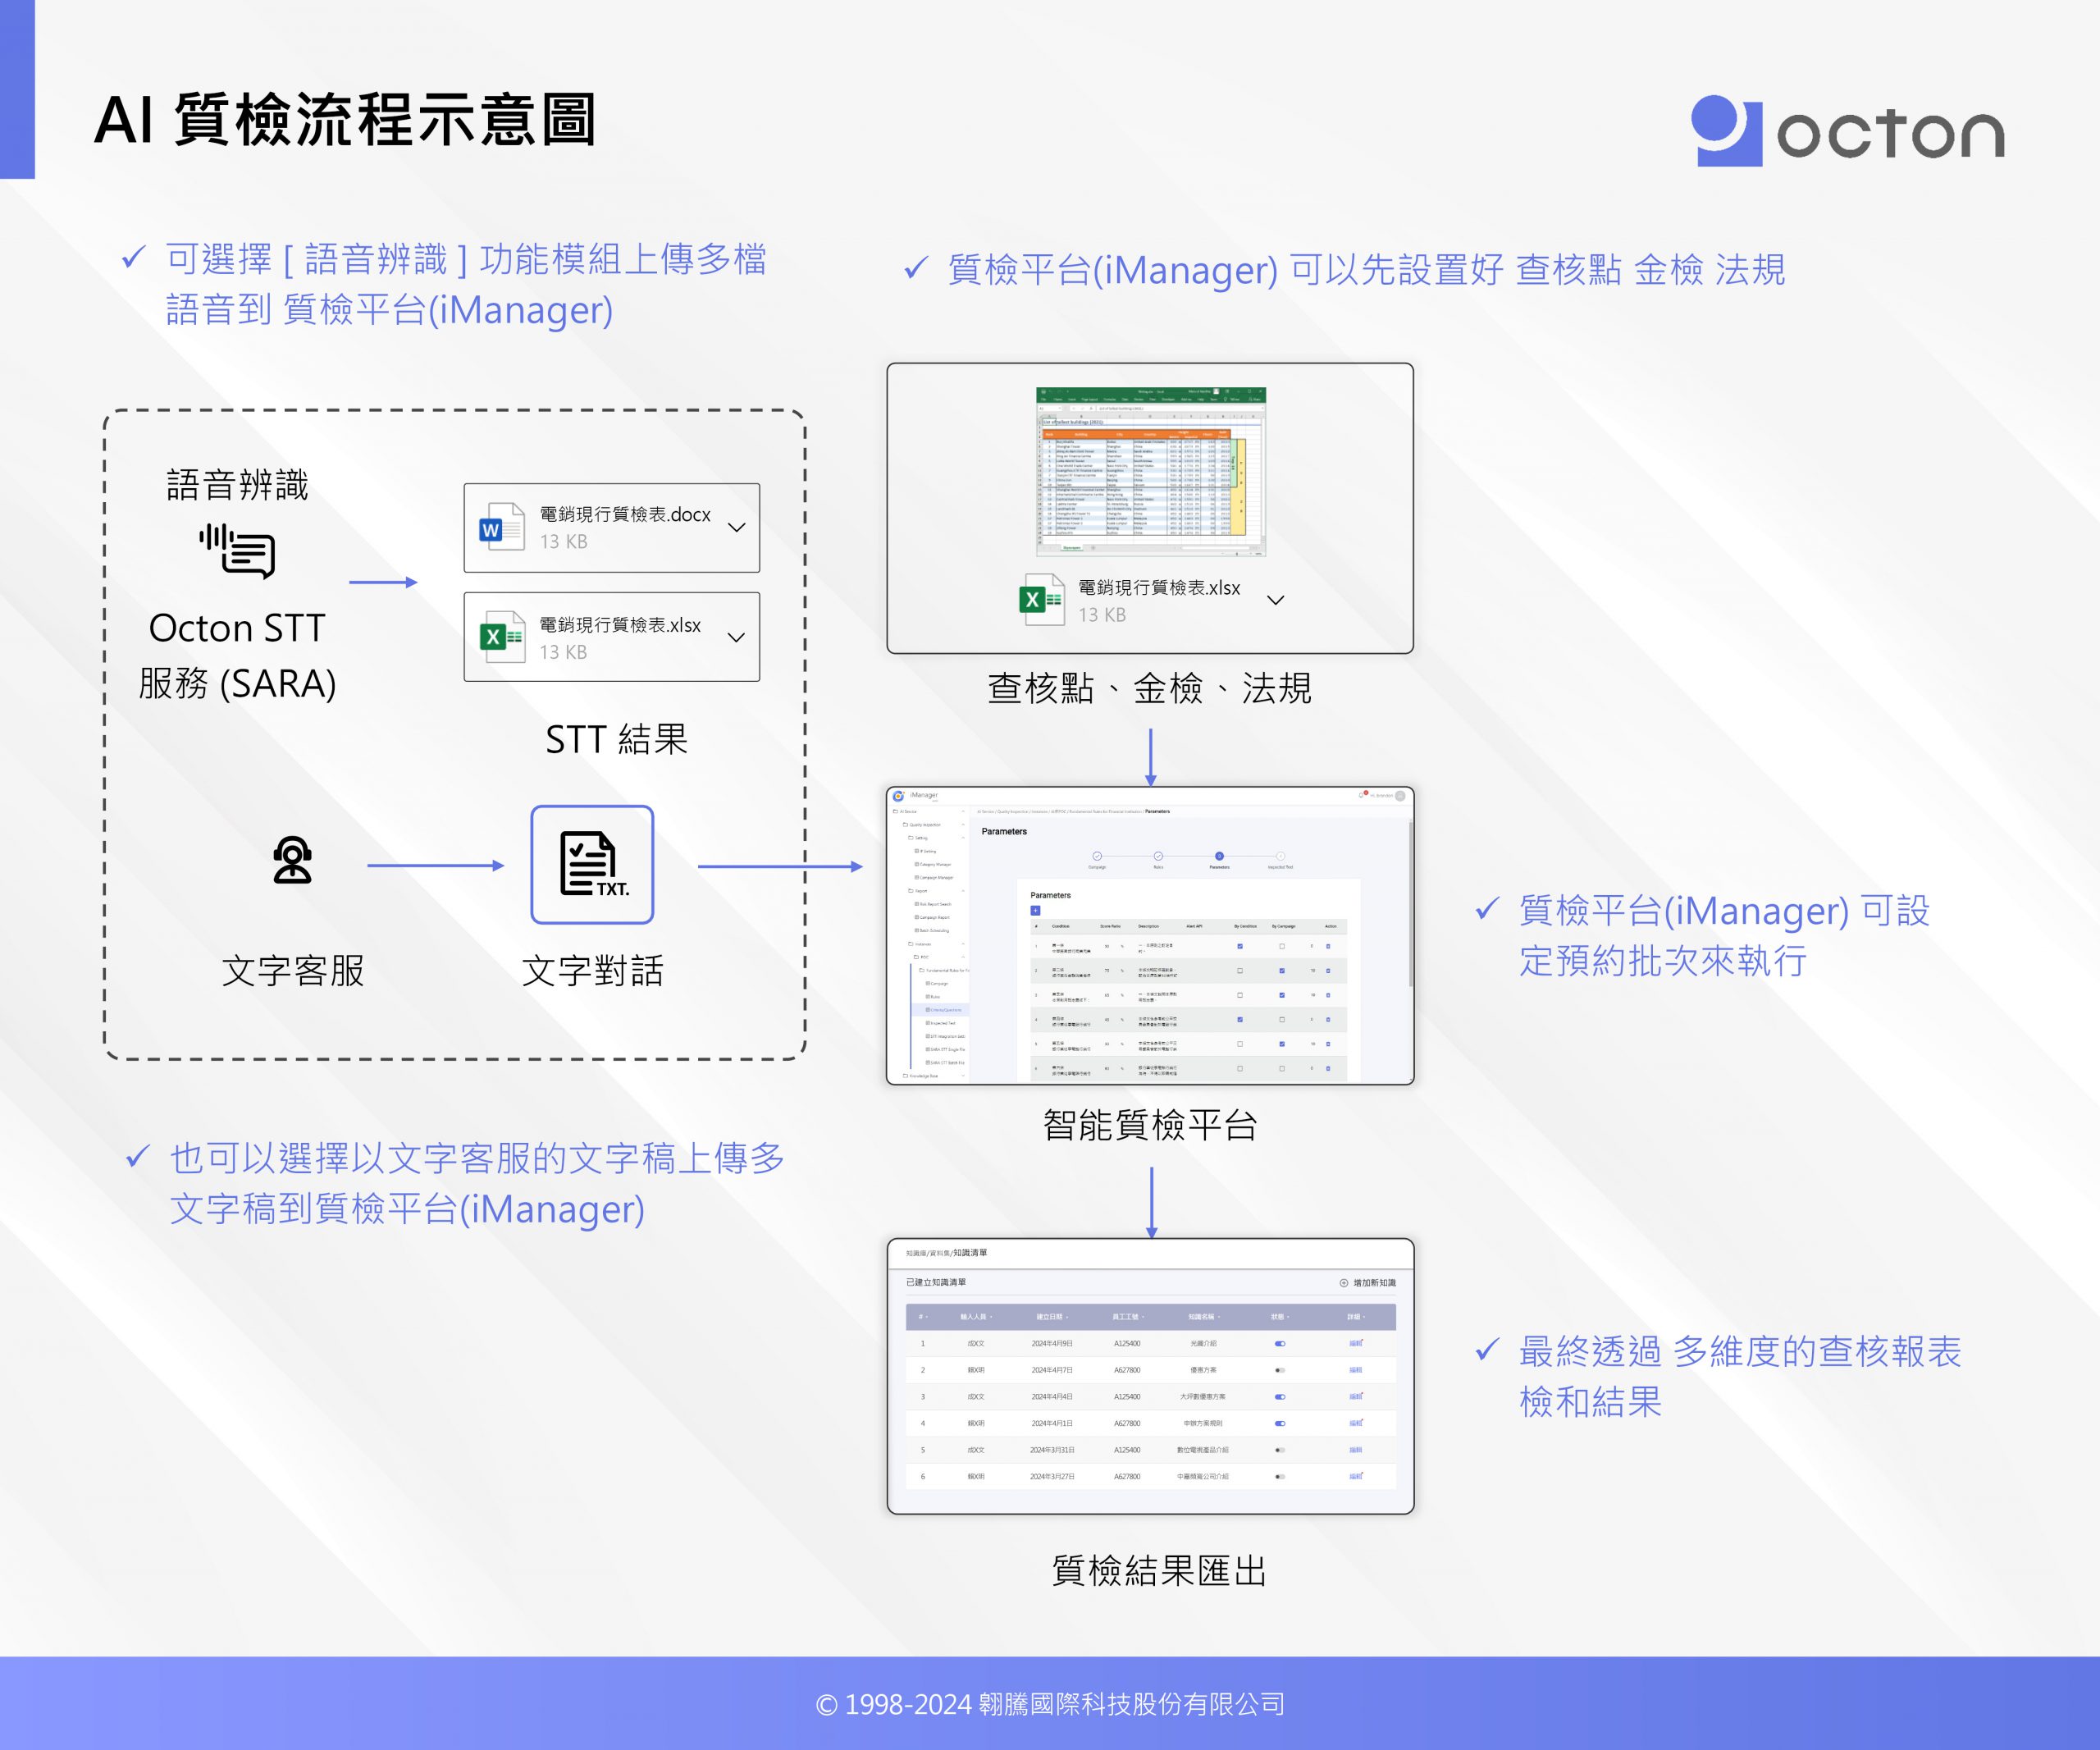Sort the list by 知識名稱 column
The height and width of the screenshot is (1750, 2100).
[x=1203, y=1317]
